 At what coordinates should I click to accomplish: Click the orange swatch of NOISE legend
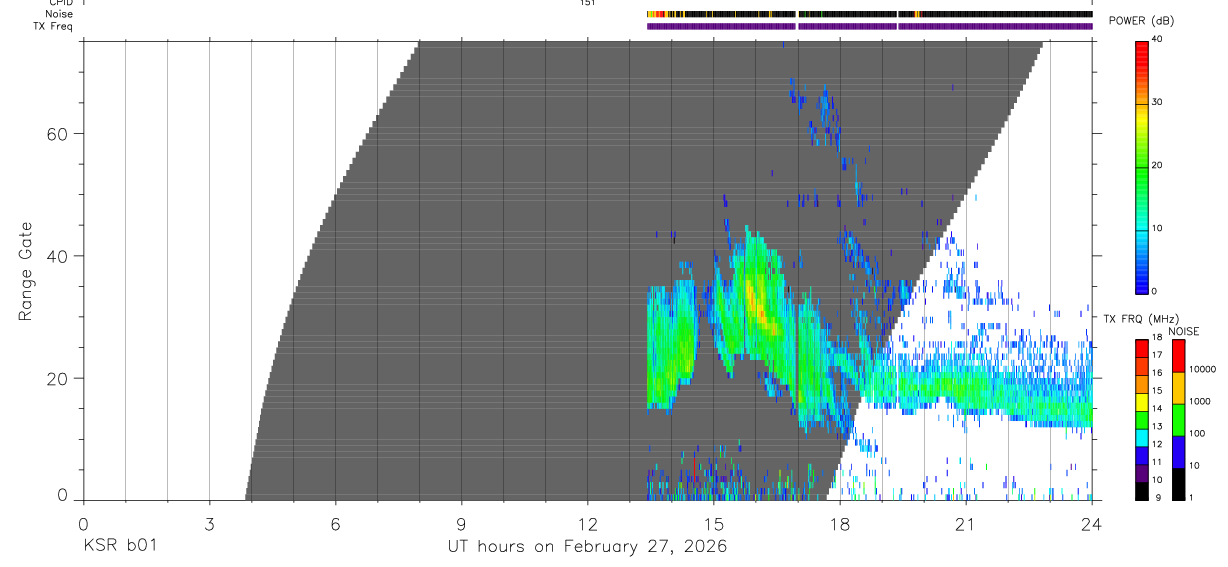[x=1178, y=388]
